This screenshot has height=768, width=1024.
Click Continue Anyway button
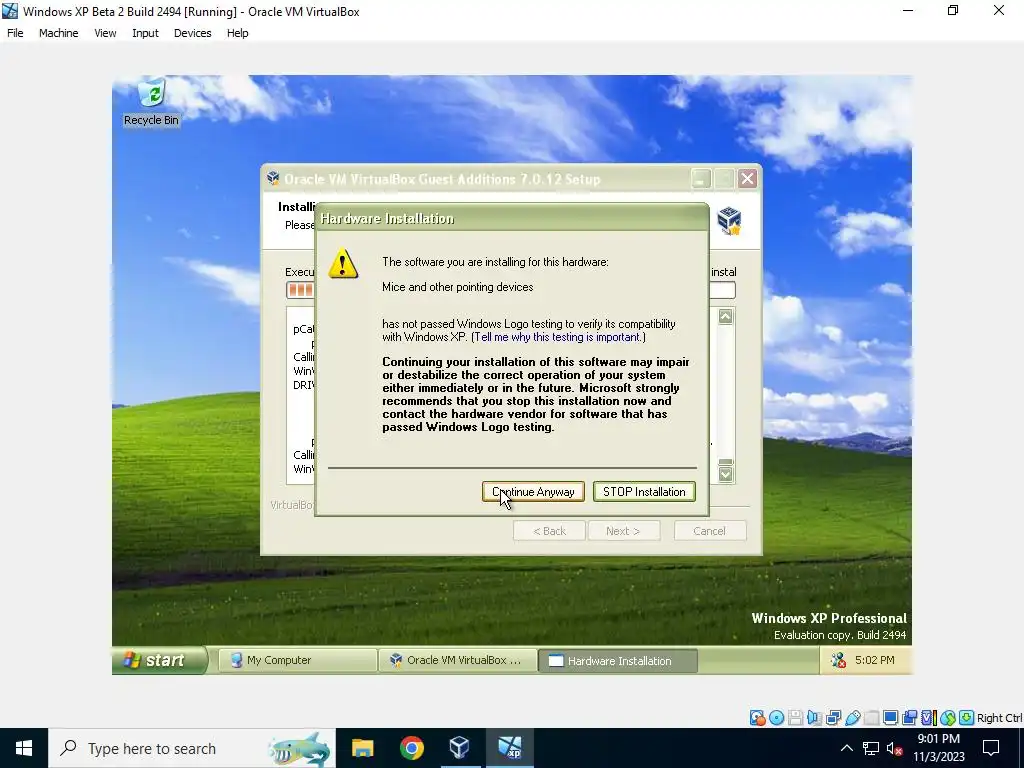point(533,492)
